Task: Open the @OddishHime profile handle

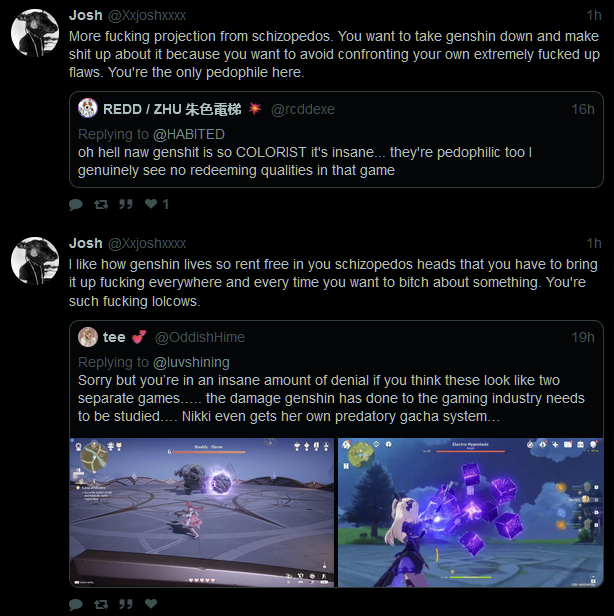Action: [200, 337]
